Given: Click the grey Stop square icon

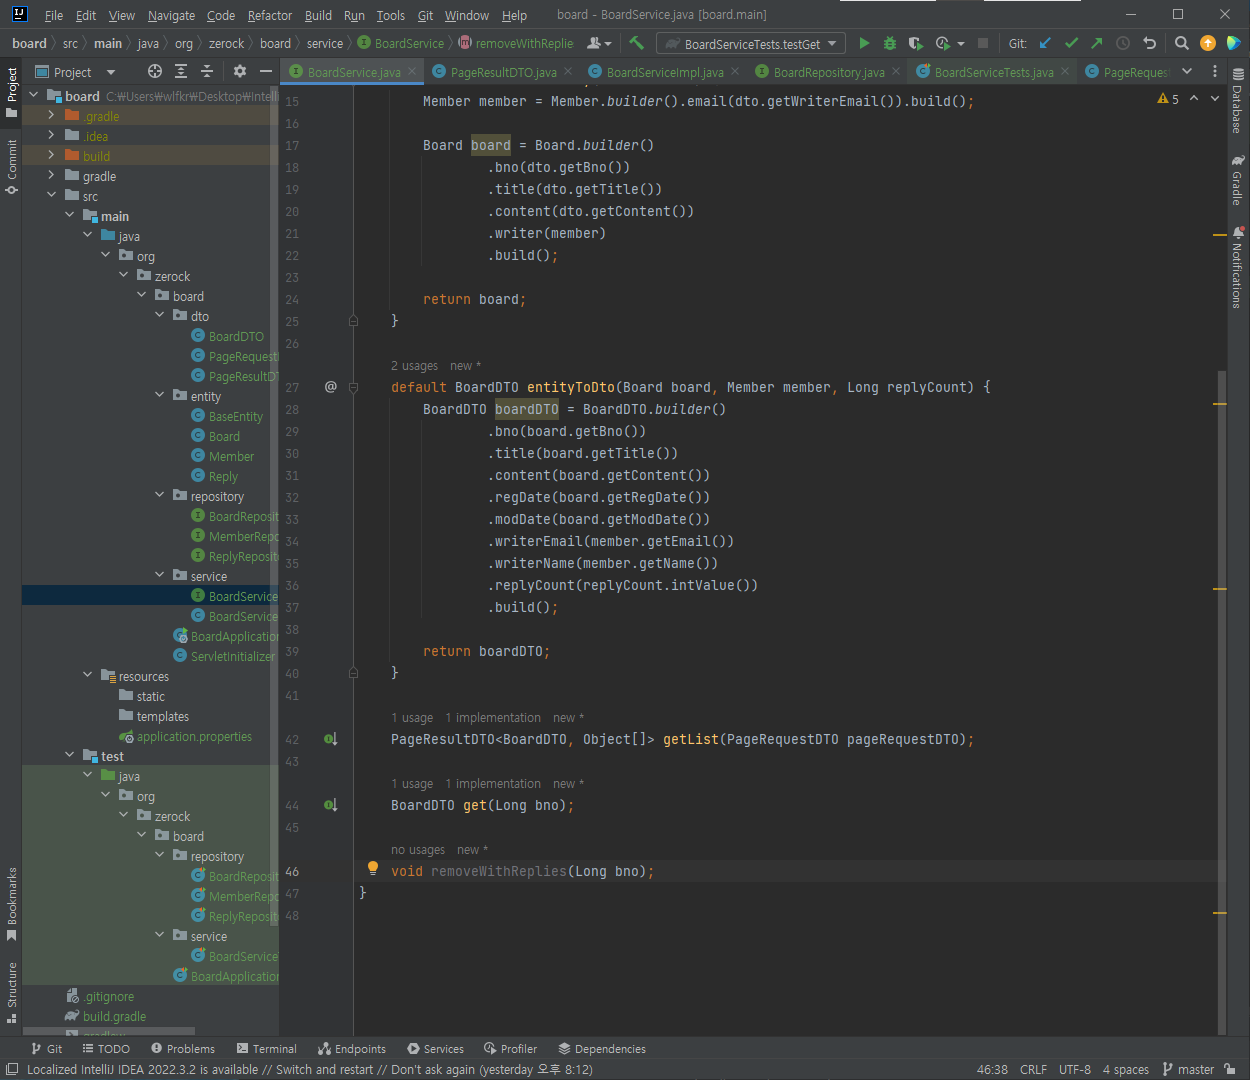Looking at the screenshot, I should click(x=983, y=43).
